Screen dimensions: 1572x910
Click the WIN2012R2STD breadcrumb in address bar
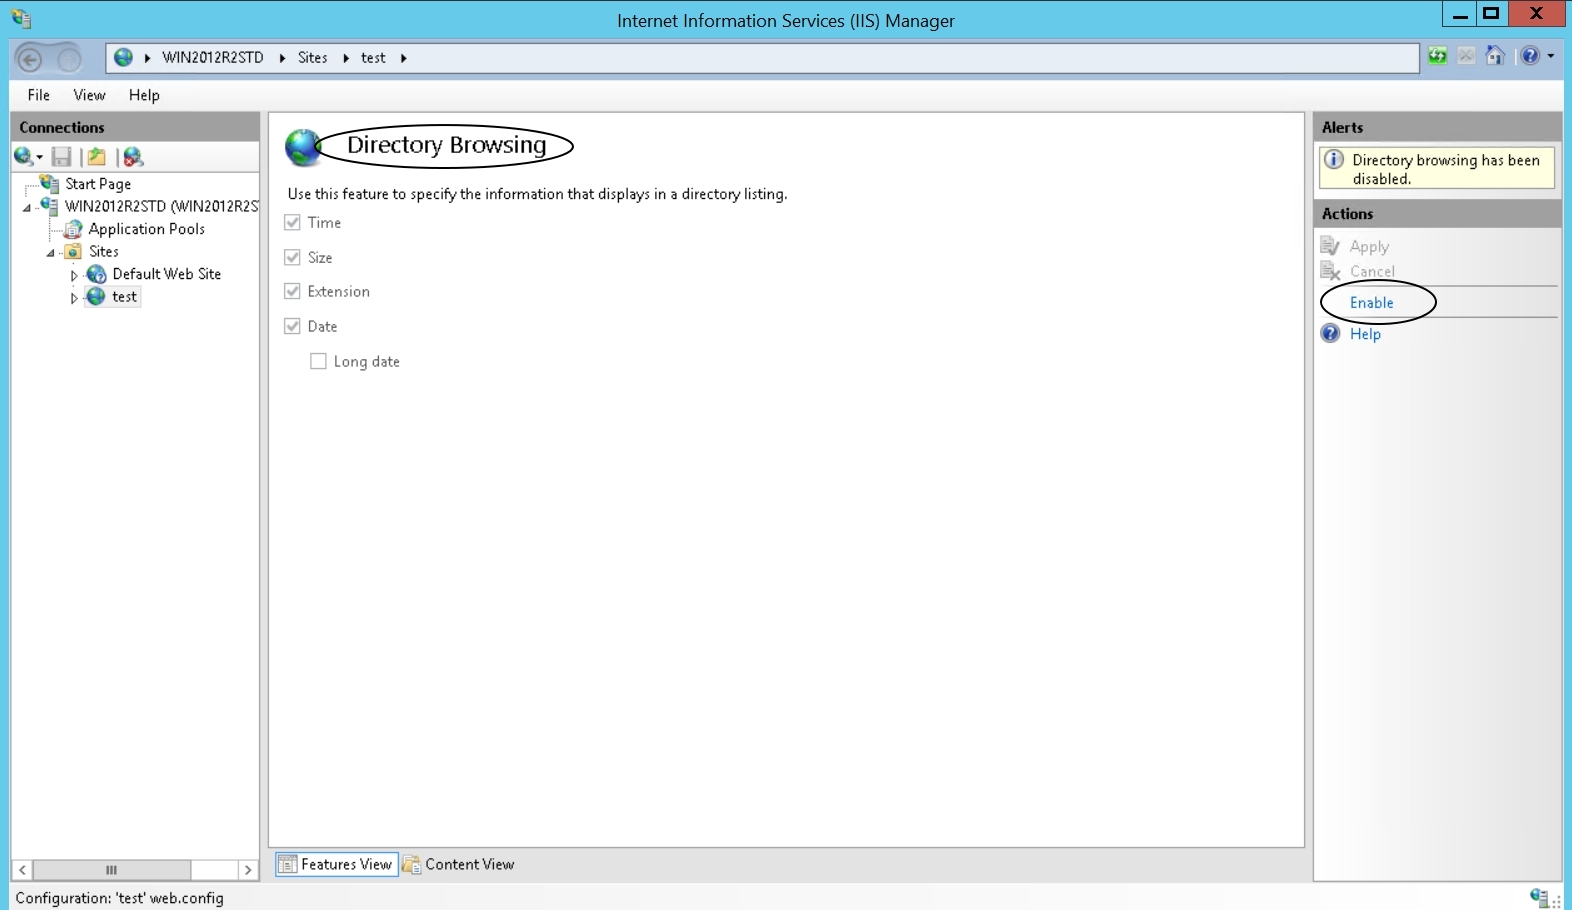213,58
